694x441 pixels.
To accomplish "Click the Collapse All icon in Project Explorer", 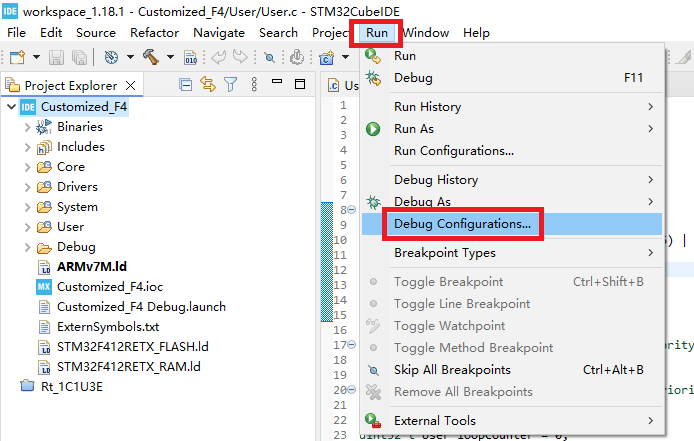I will click(186, 85).
